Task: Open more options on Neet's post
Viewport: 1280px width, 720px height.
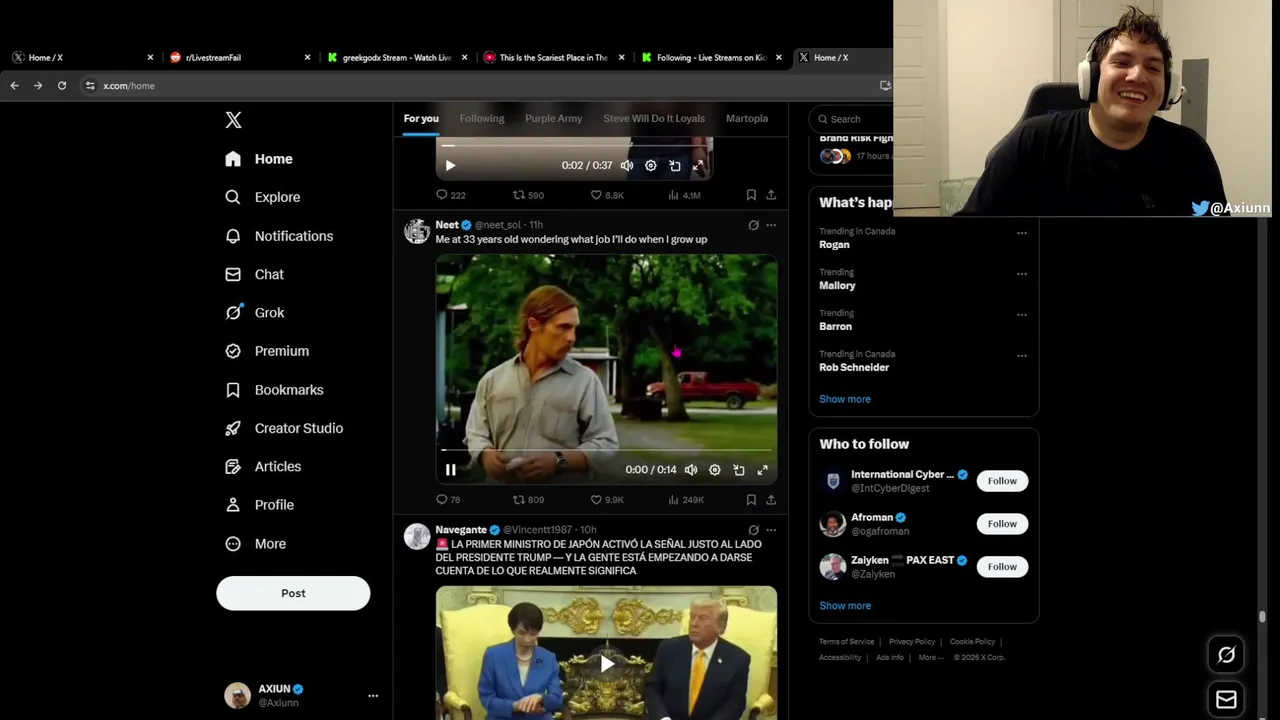Action: (x=771, y=225)
